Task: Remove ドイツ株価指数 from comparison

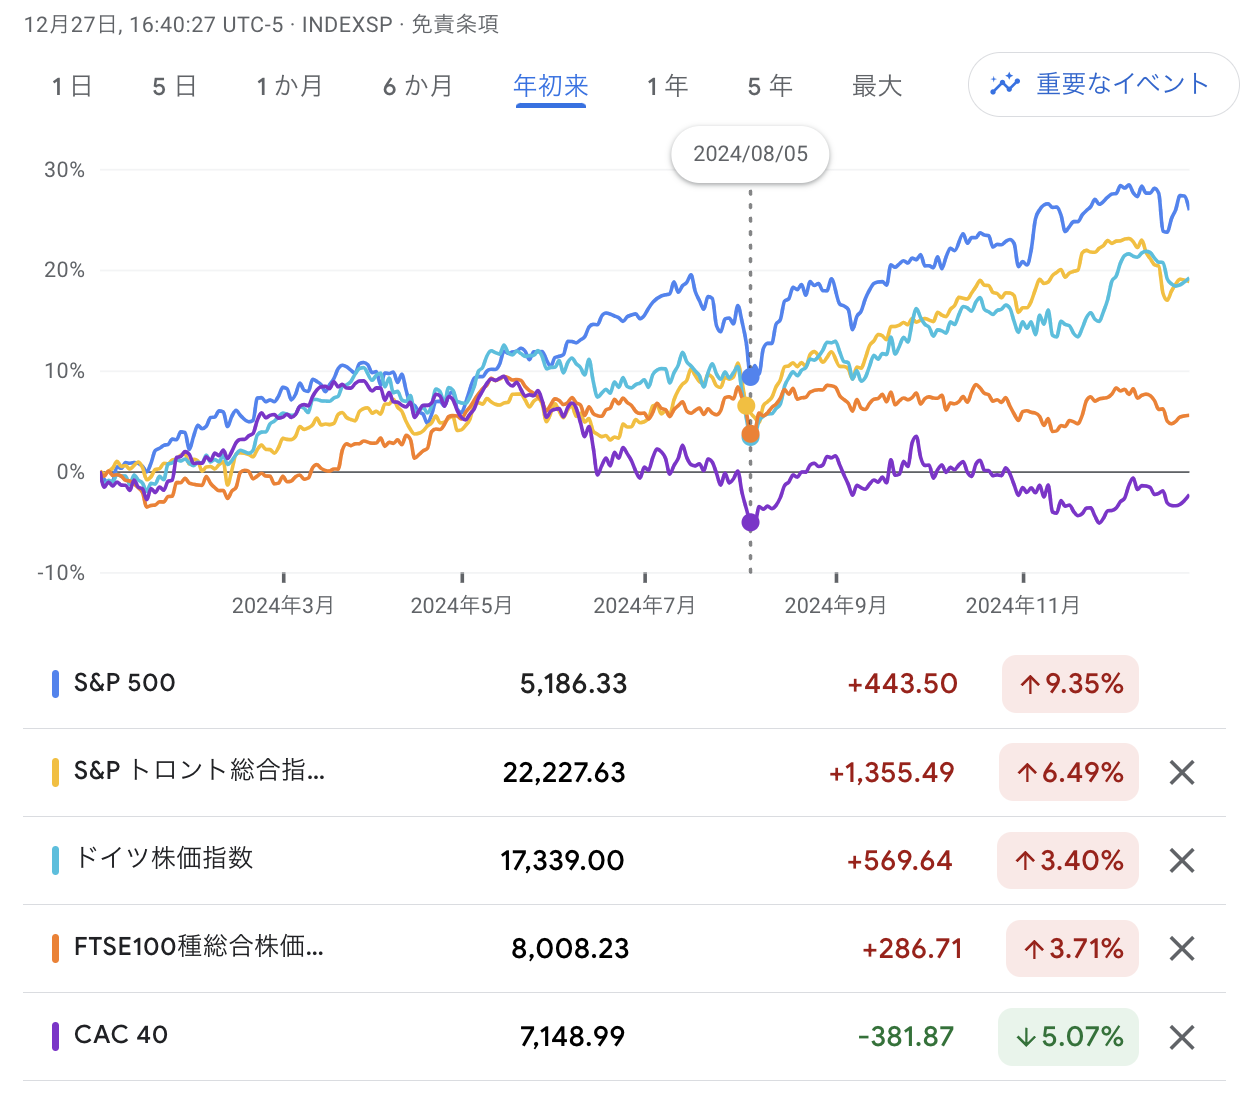Action: [1182, 860]
